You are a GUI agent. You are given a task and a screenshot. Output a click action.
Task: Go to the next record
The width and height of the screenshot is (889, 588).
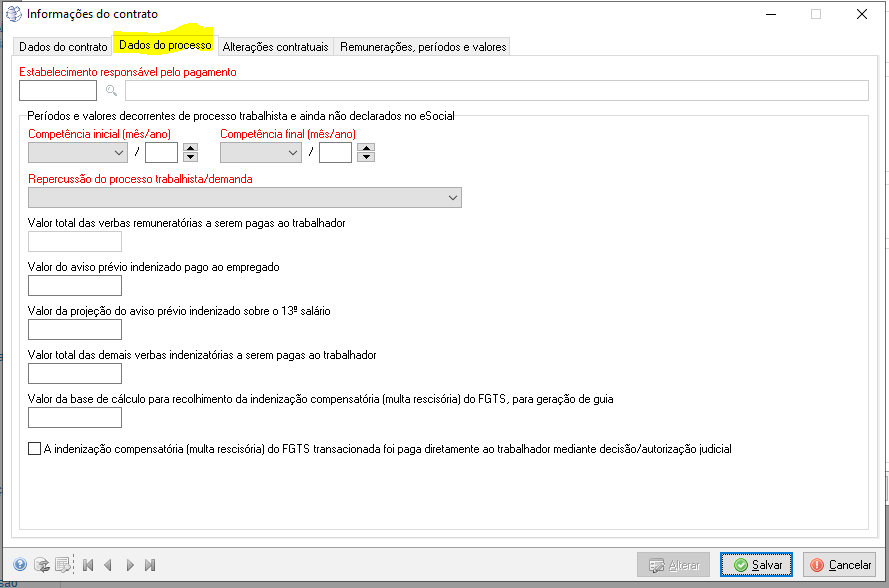(129, 565)
